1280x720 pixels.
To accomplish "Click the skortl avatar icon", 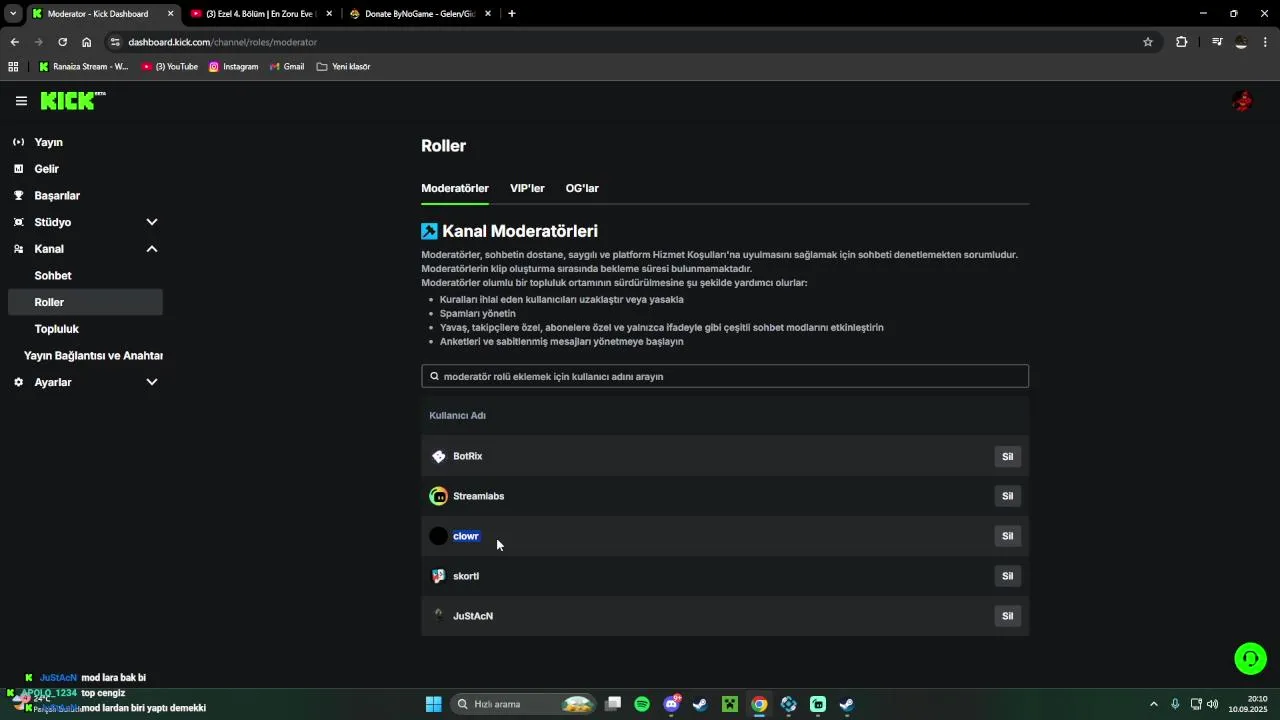I will [438, 576].
